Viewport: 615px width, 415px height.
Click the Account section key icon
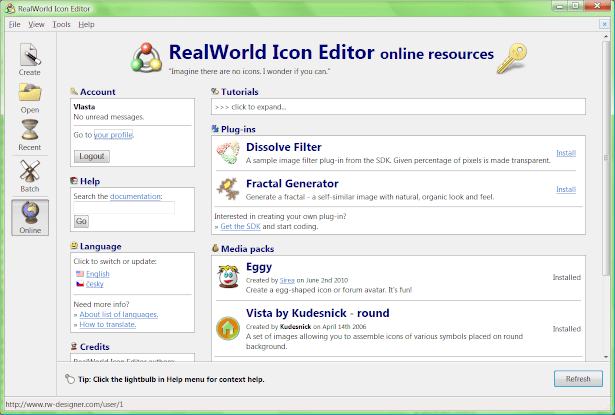coord(74,91)
